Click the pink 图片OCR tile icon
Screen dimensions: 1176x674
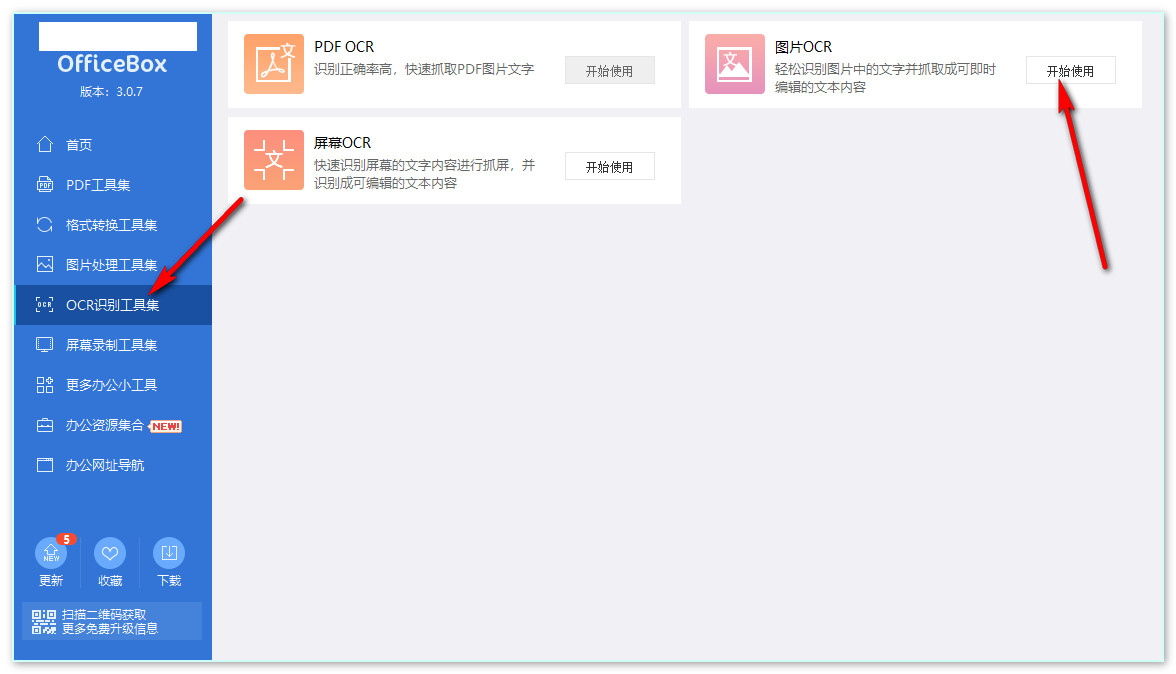tap(735, 64)
